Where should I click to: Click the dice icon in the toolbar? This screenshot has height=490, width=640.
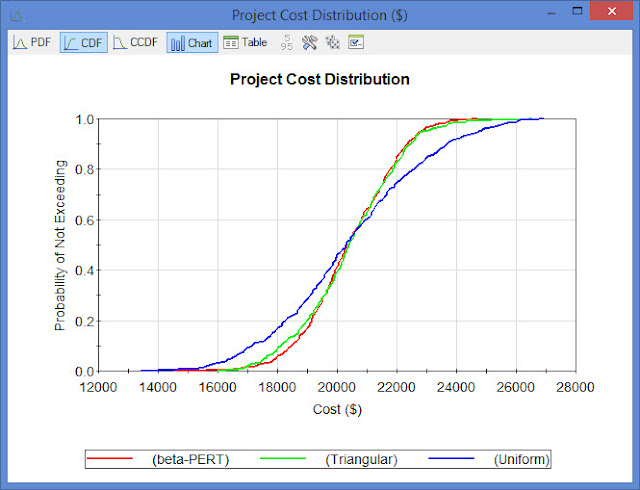(332, 42)
